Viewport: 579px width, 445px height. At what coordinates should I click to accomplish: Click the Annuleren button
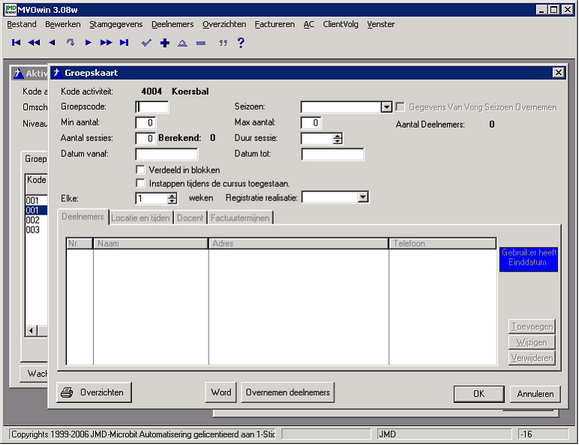coord(535,394)
